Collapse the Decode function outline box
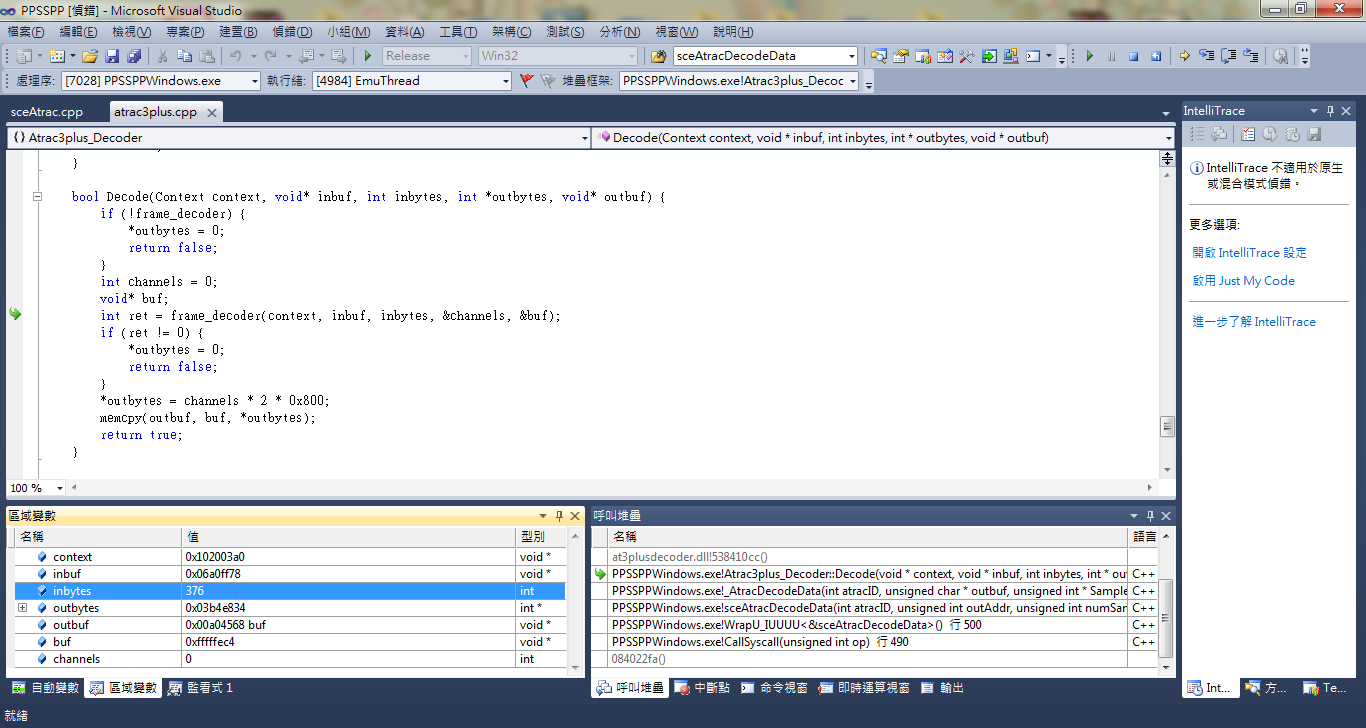 (x=37, y=197)
